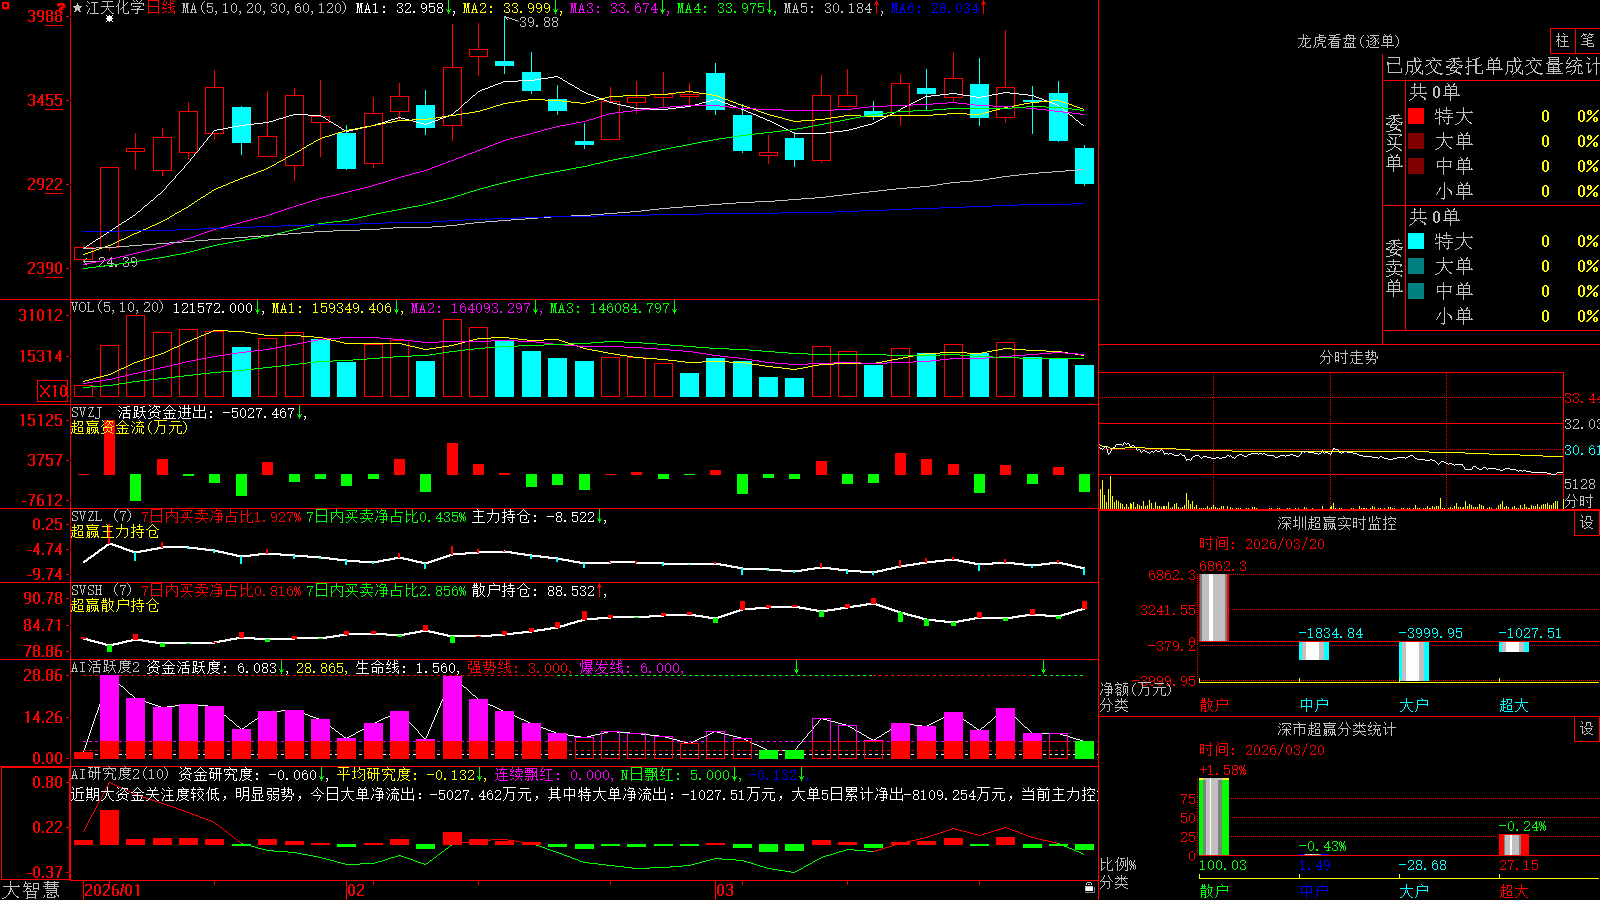Click the red 特大 buy-order swatch
The width and height of the screenshot is (1600, 900).
coord(1416,116)
